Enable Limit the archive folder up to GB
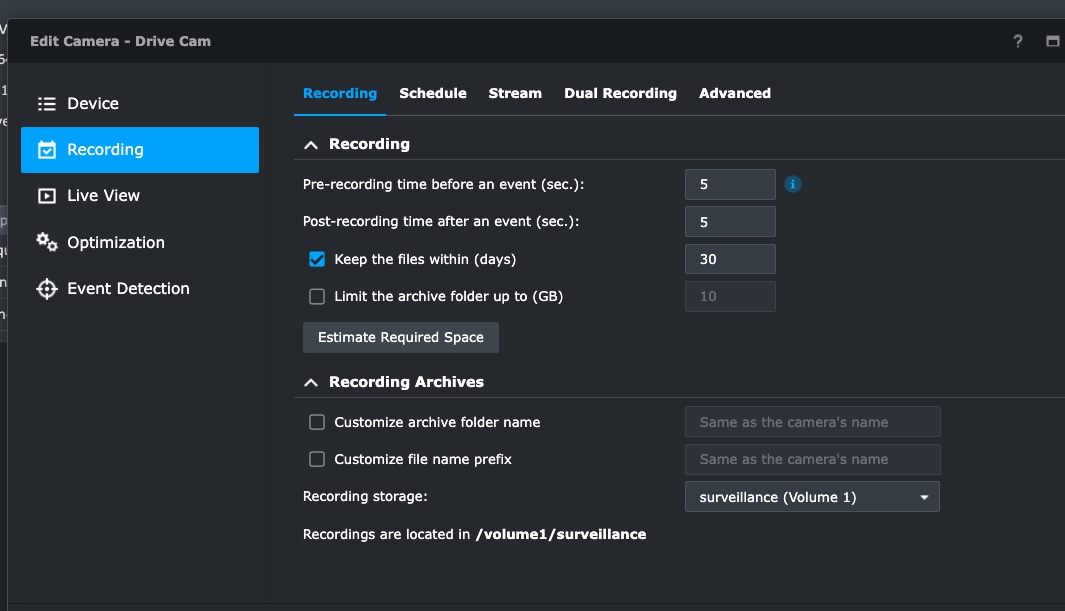Image resolution: width=1065 pixels, height=611 pixels. click(x=317, y=296)
